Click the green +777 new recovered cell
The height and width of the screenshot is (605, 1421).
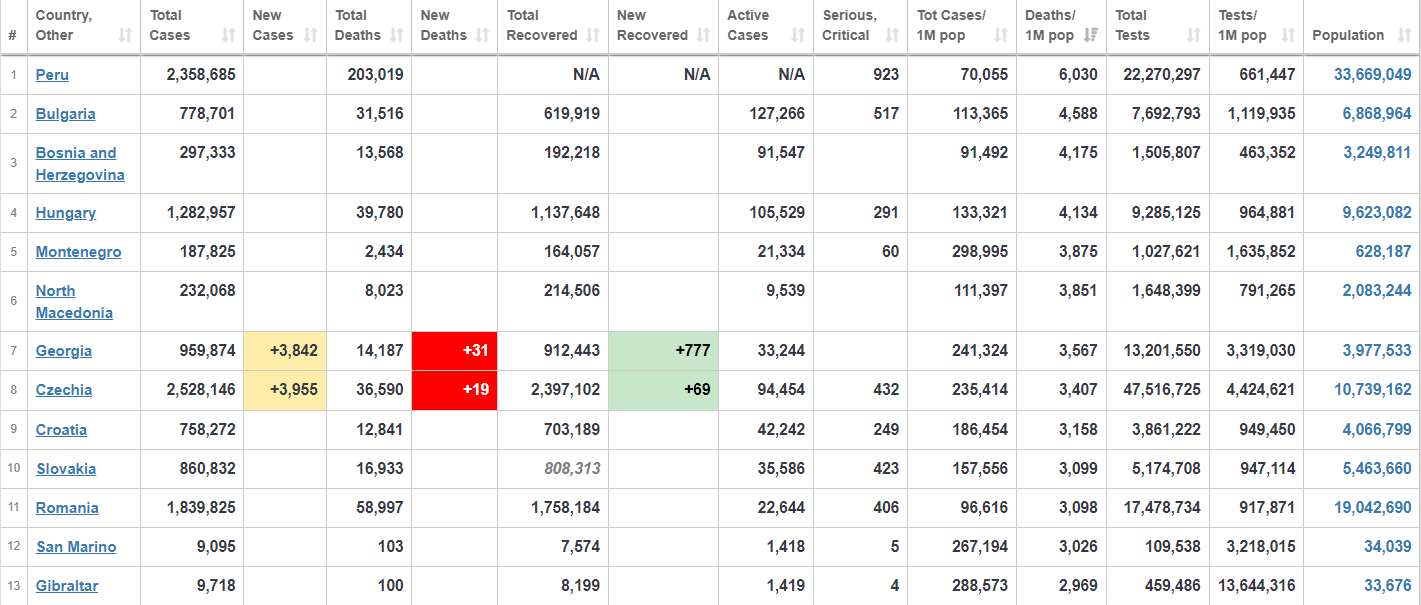tap(663, 351)
